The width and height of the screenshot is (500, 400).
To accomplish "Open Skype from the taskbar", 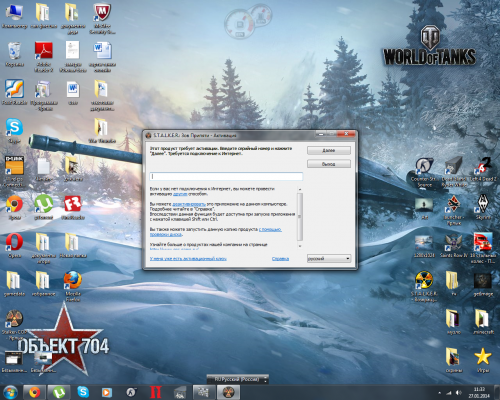I will coord(83,392).
